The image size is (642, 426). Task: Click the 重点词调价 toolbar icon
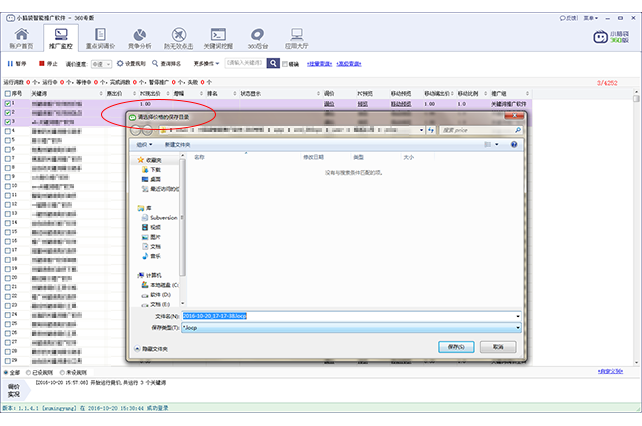[100, 38]
